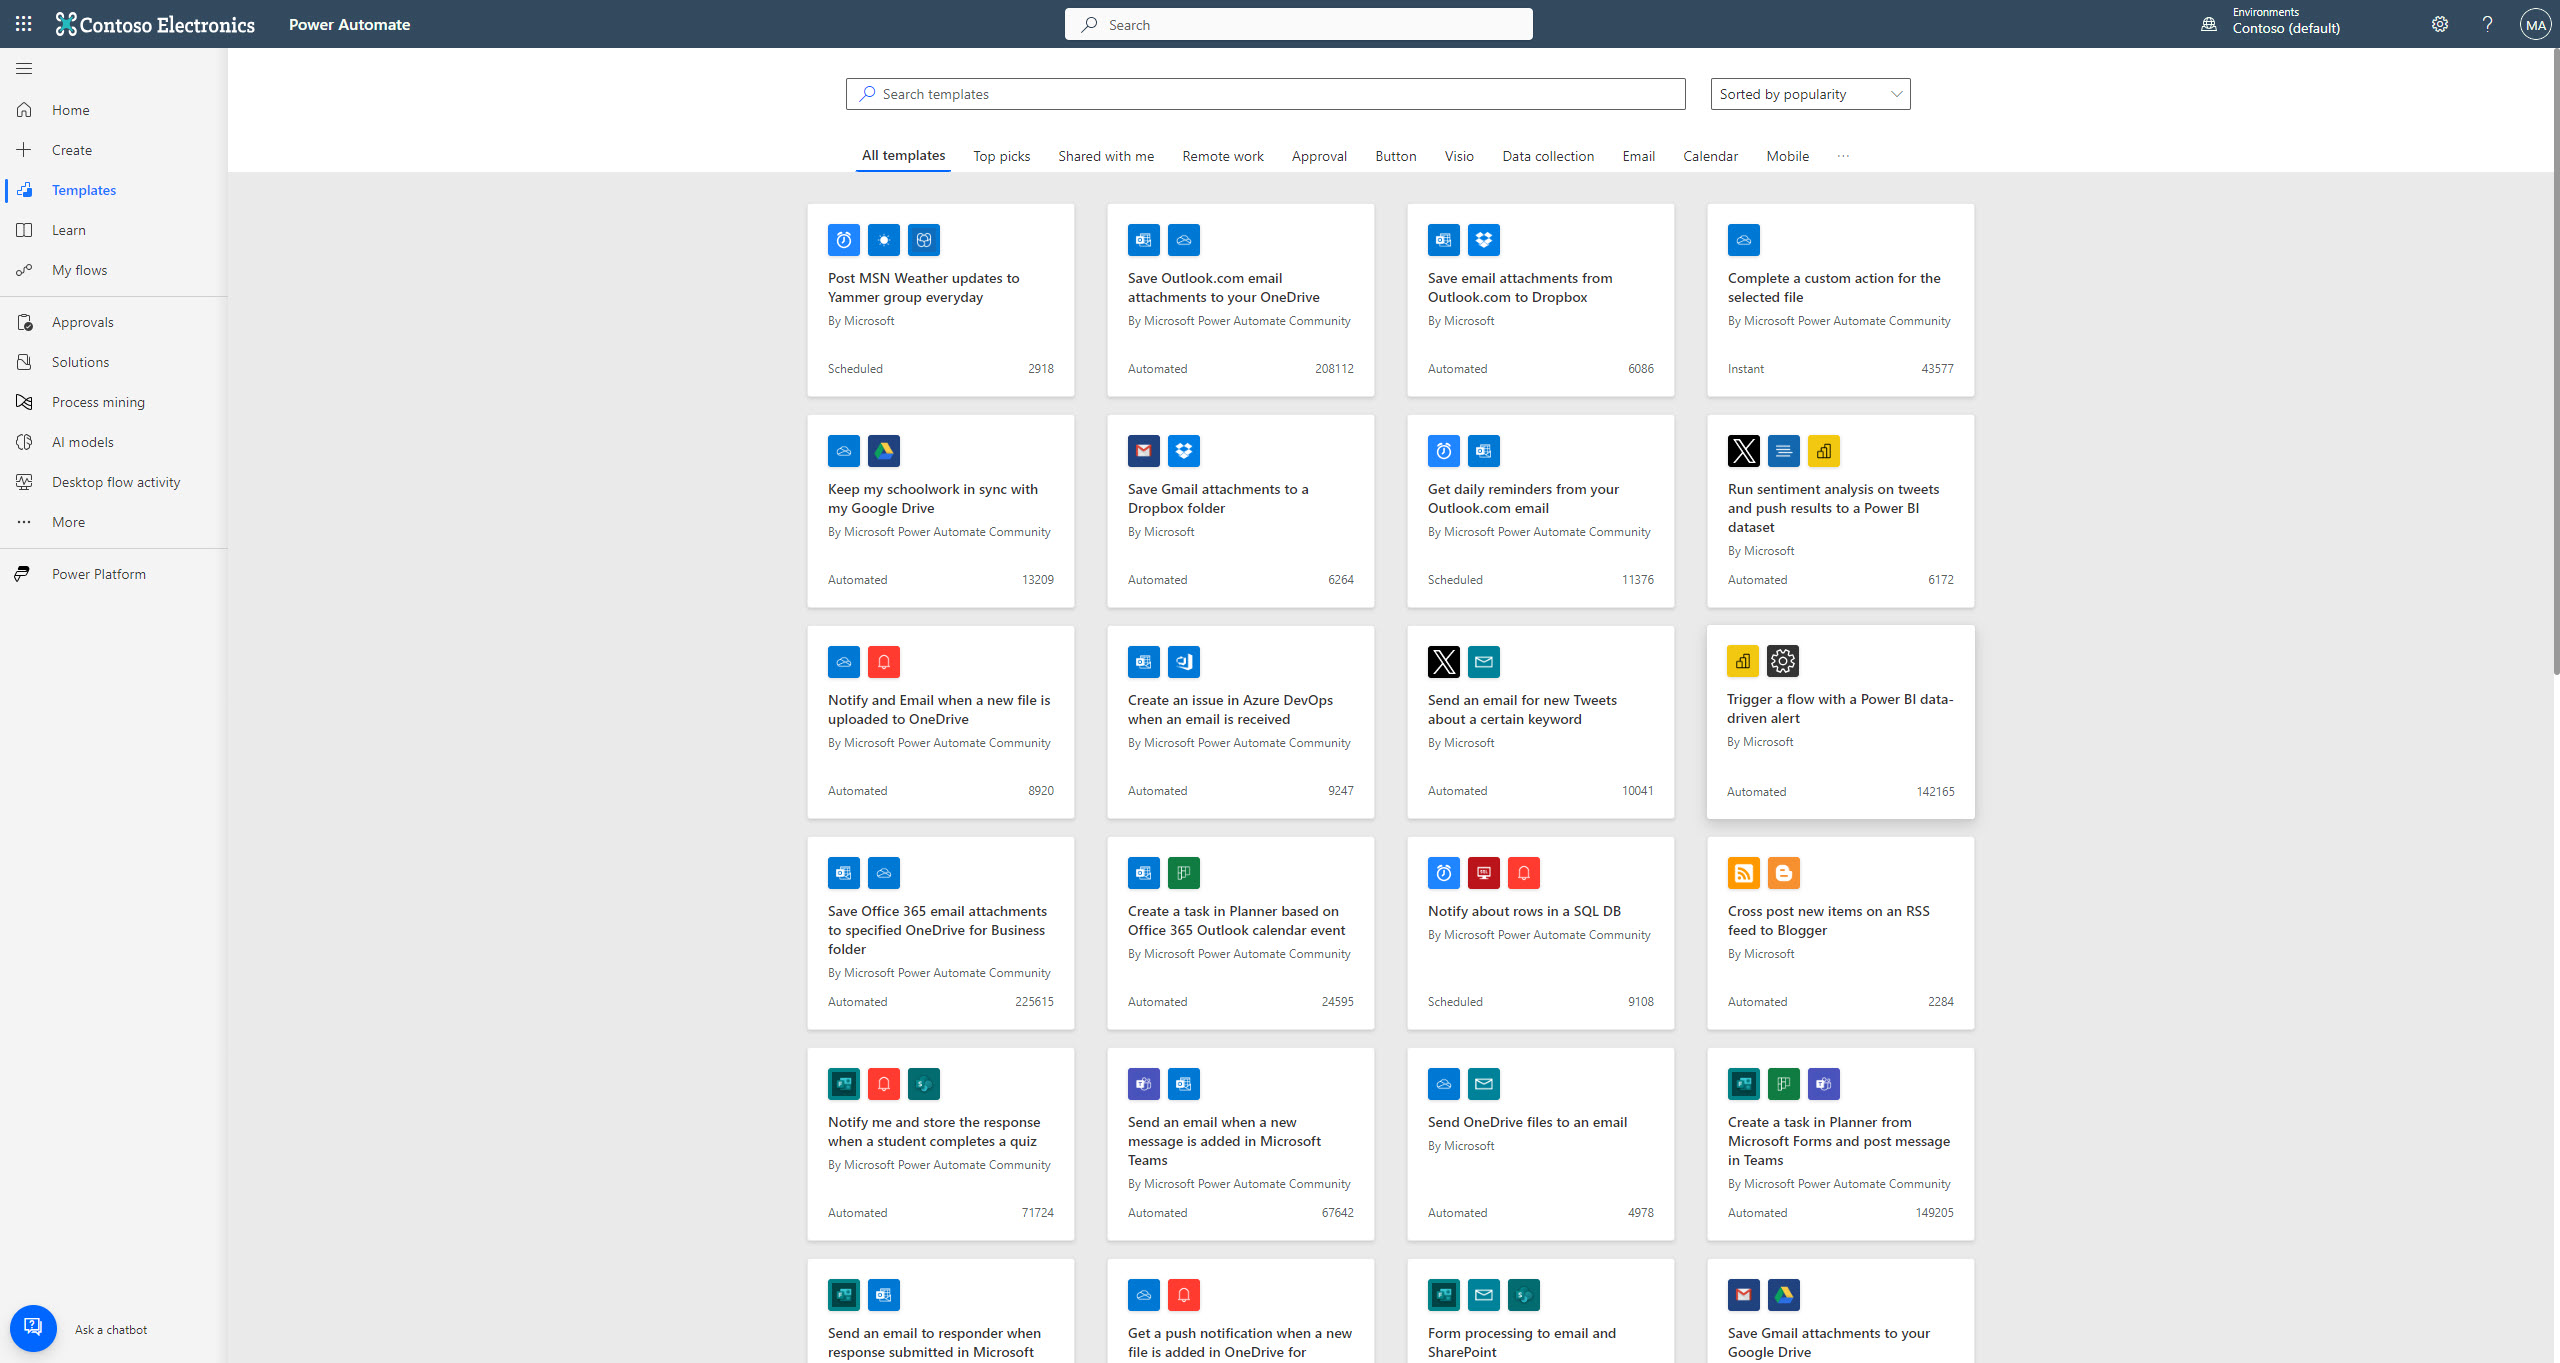Switch to the Mobile tab
2560x1363 pixels.
tap(1787, 156)
